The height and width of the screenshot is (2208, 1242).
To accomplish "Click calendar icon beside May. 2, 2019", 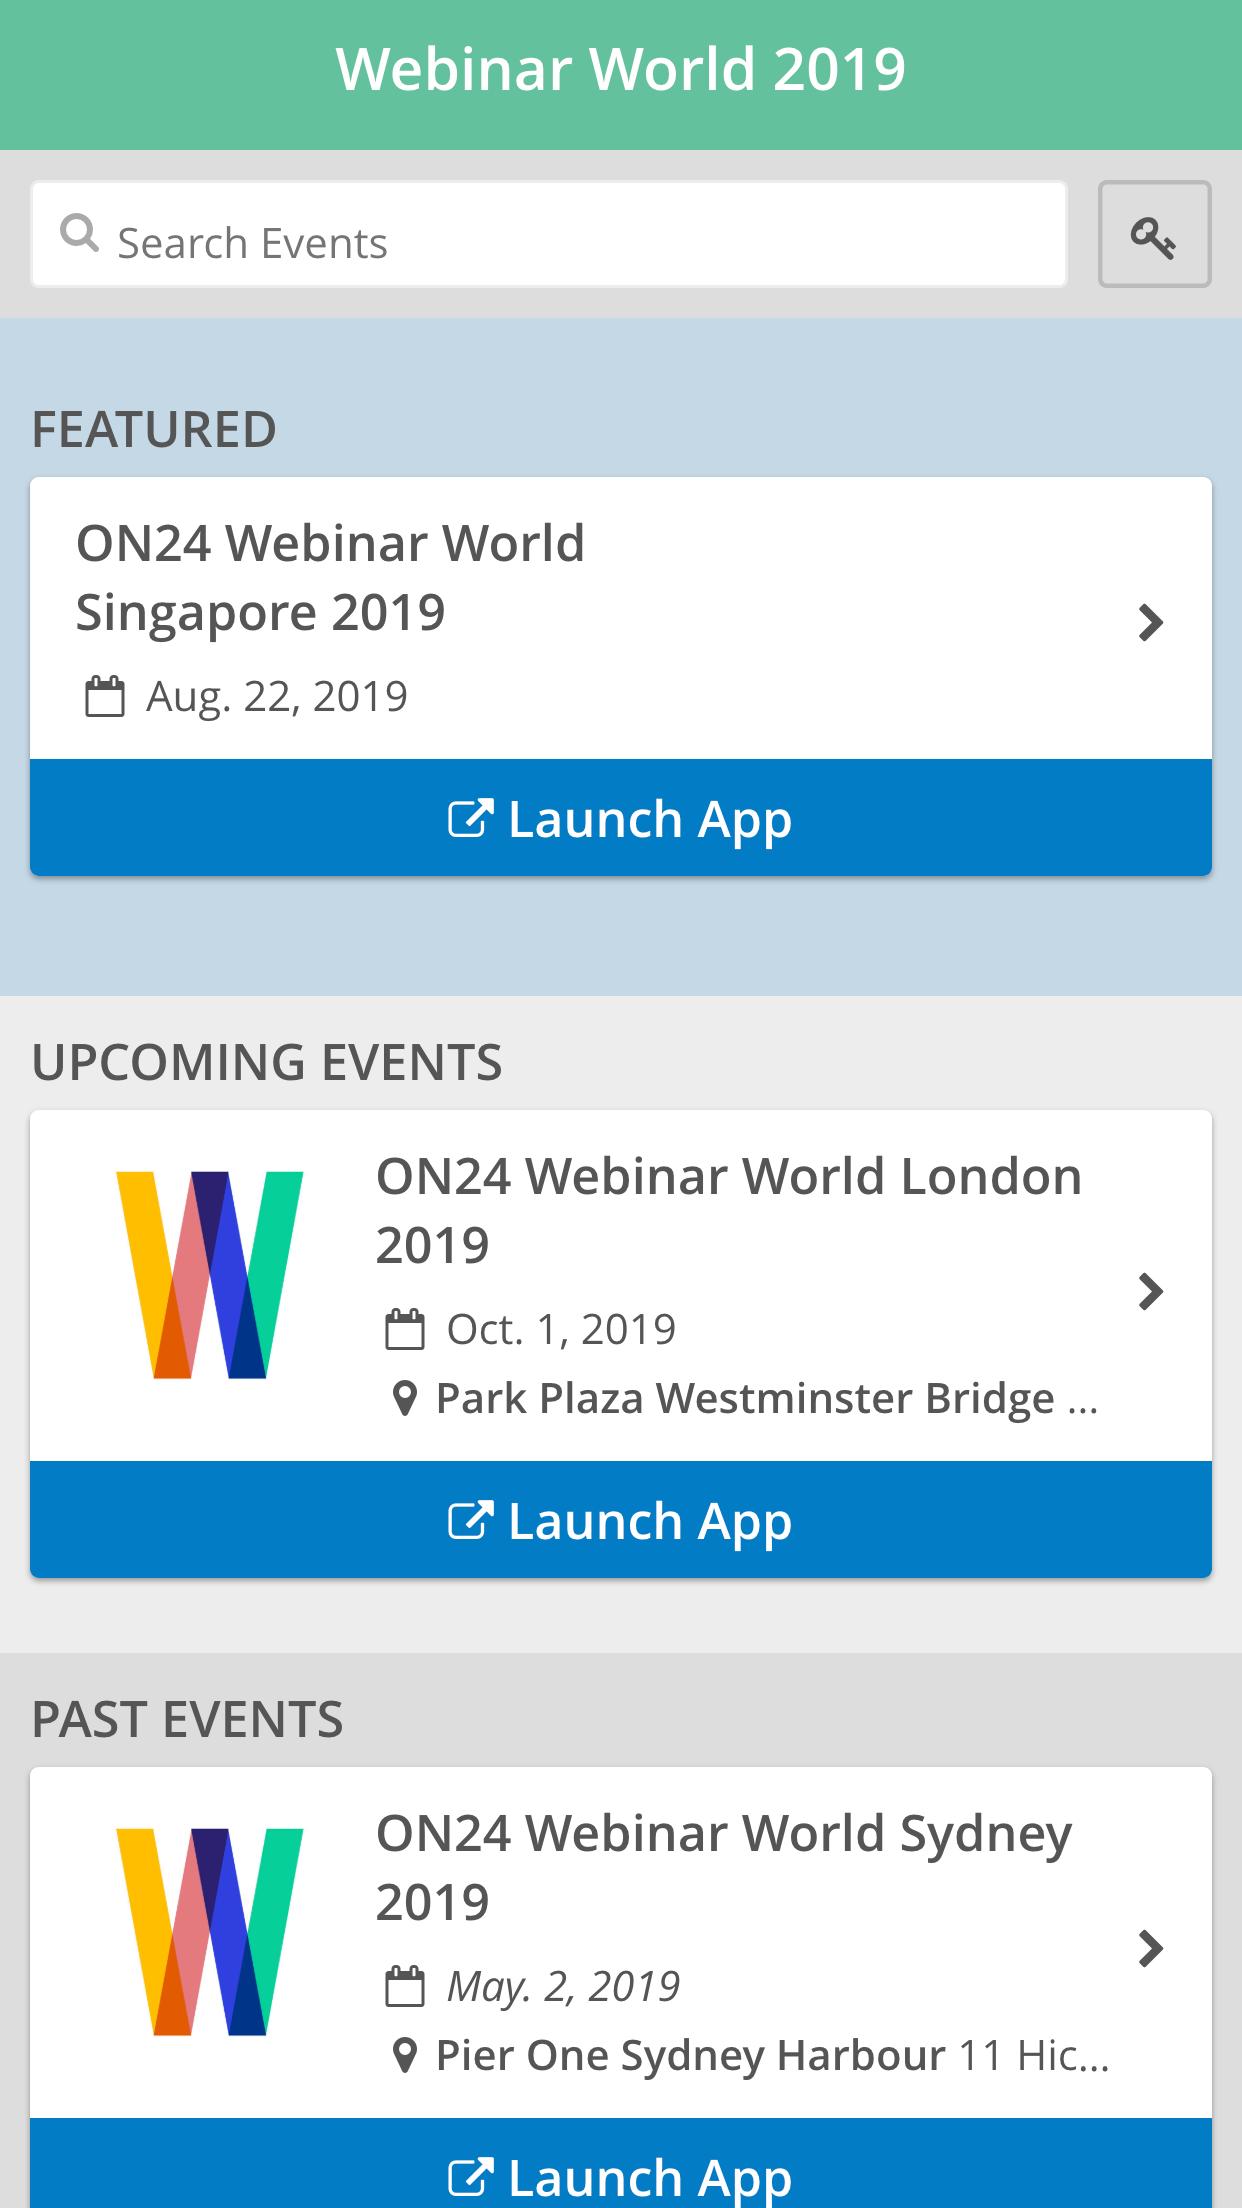I will pos(405,1986).
